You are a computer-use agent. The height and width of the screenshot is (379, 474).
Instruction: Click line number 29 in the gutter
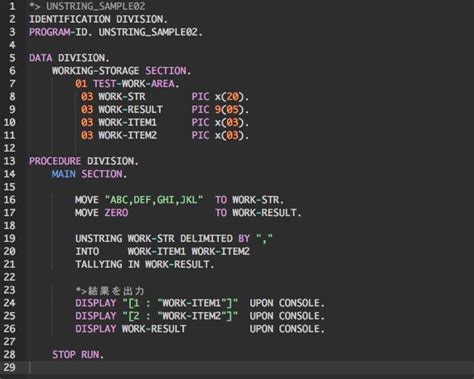pyautogui.click(x=9, y=368)
